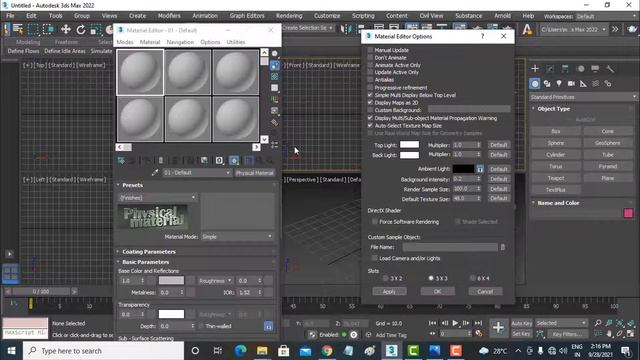Screen dimensions: 640x360
Task: Select Systems category in Create panel
Action: pyautogui.click(x=608, y=84)
